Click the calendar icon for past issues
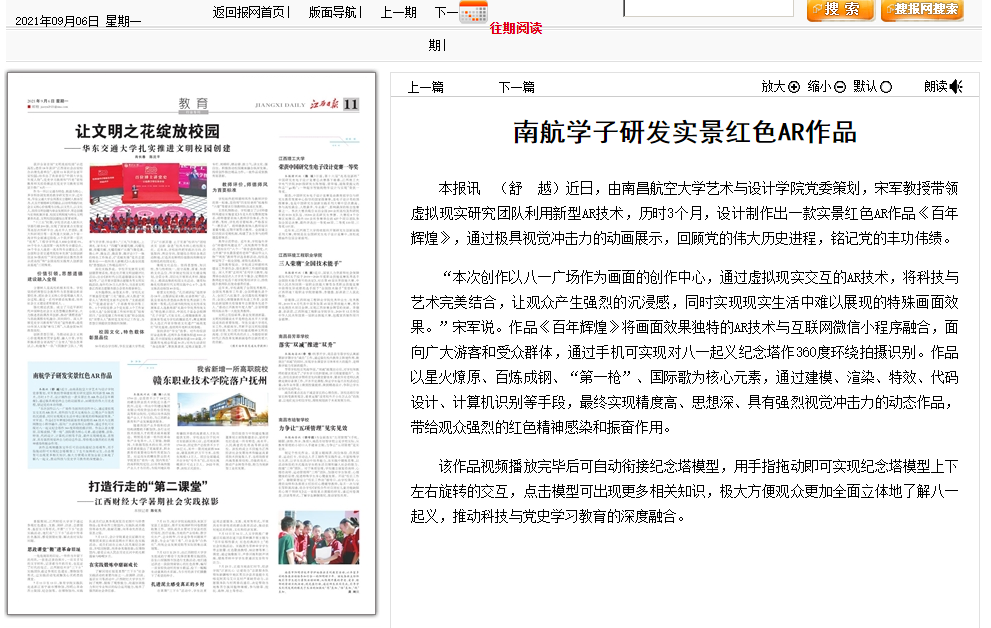This screenshot has height=628, width=991. coord(473,14)
